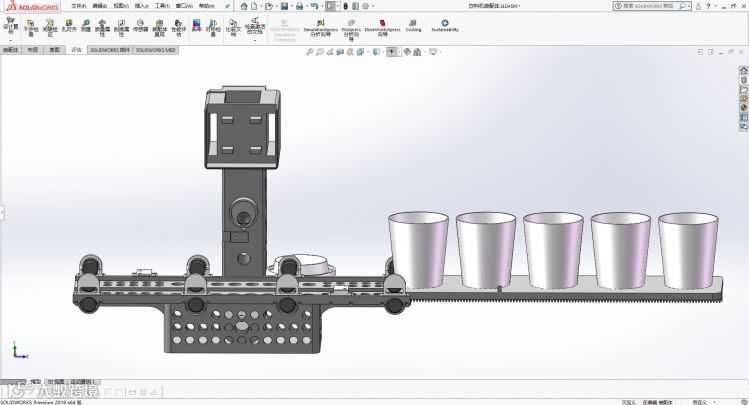
Task: Launch the SimulationXpress analysis wizard
Action: [x=320, y=28]
